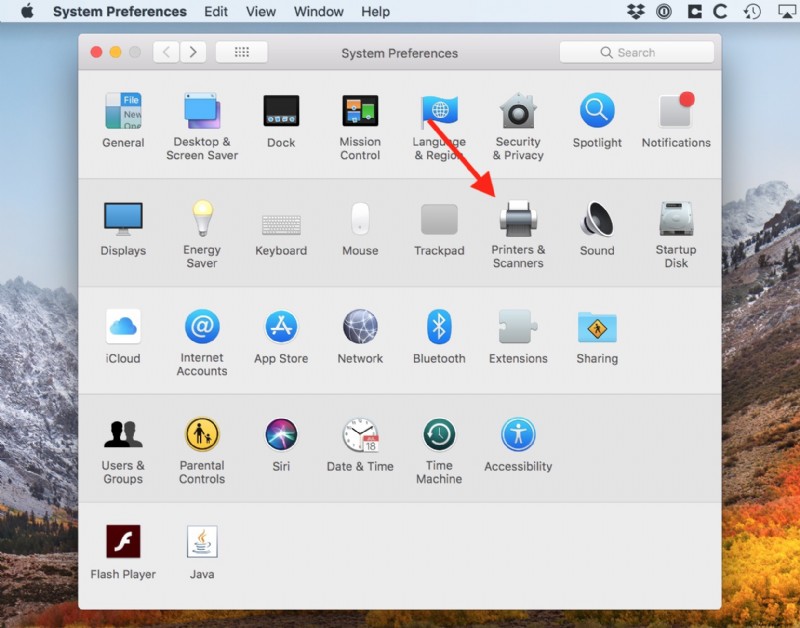The height and width of the screenshot is (628, 800).
Task: Open Dropbox menu bar icon
Action: coord(636,11)
